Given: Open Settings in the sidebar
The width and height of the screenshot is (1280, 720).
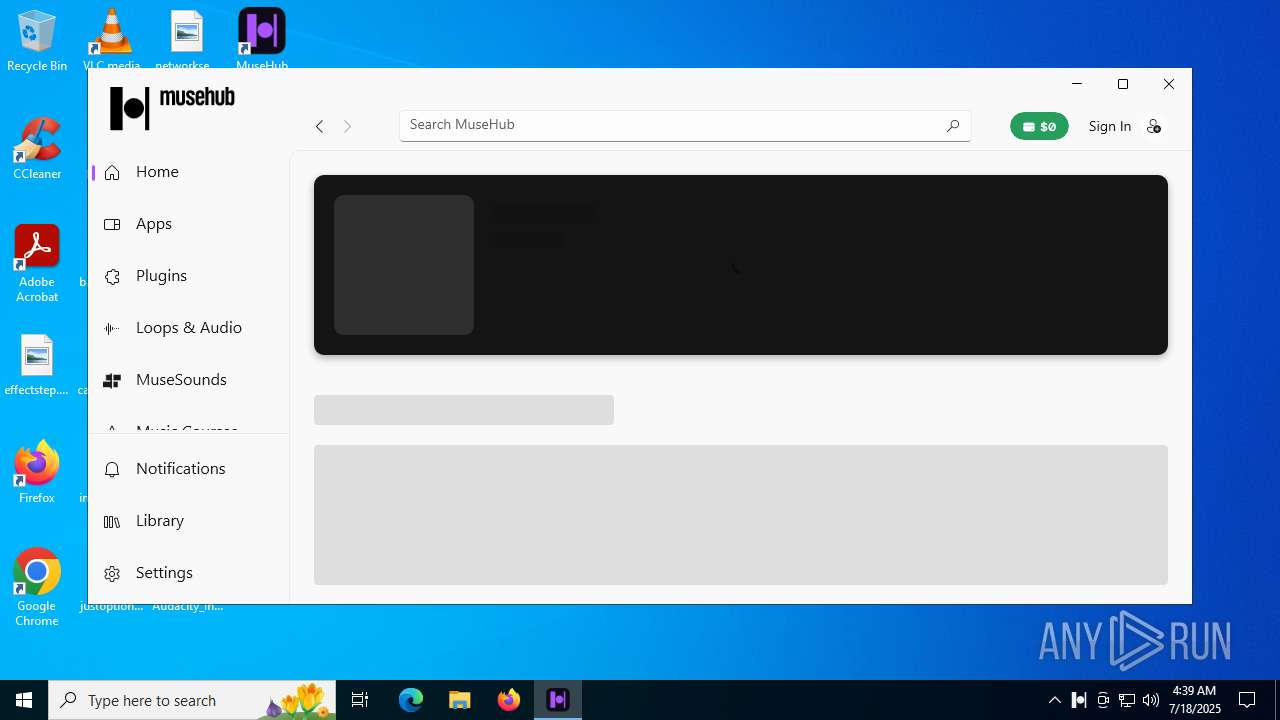Looking at the screenshot, I should click(x=189, y=573).
